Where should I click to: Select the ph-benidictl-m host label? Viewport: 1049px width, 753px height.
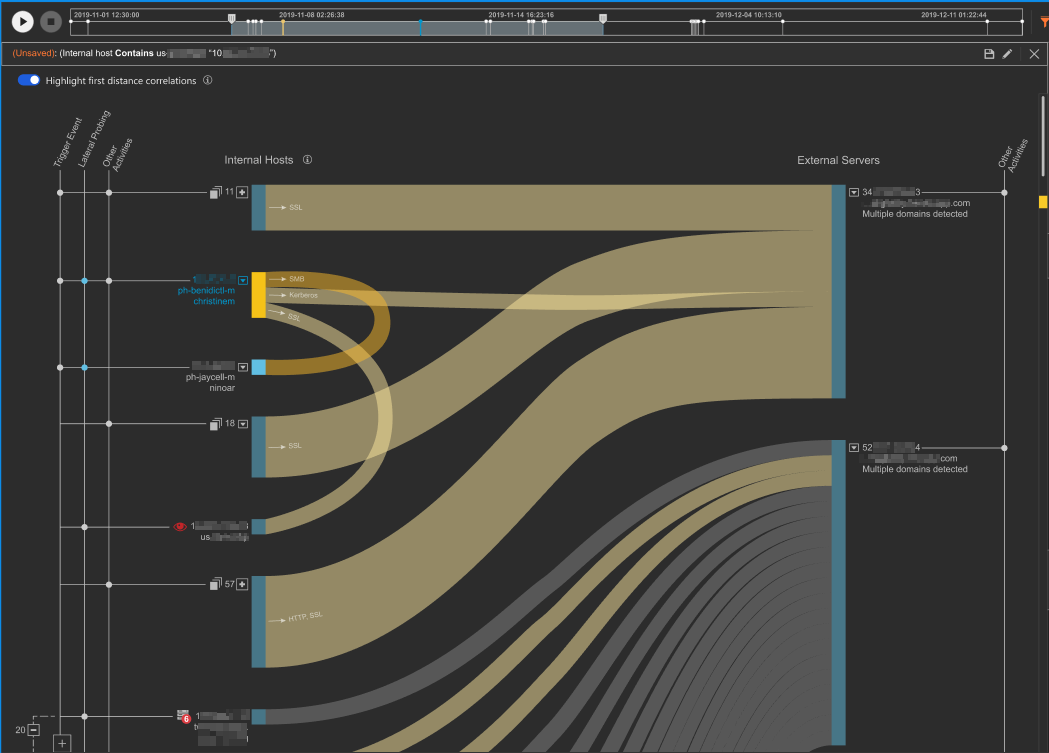click(x=206, y=291)
